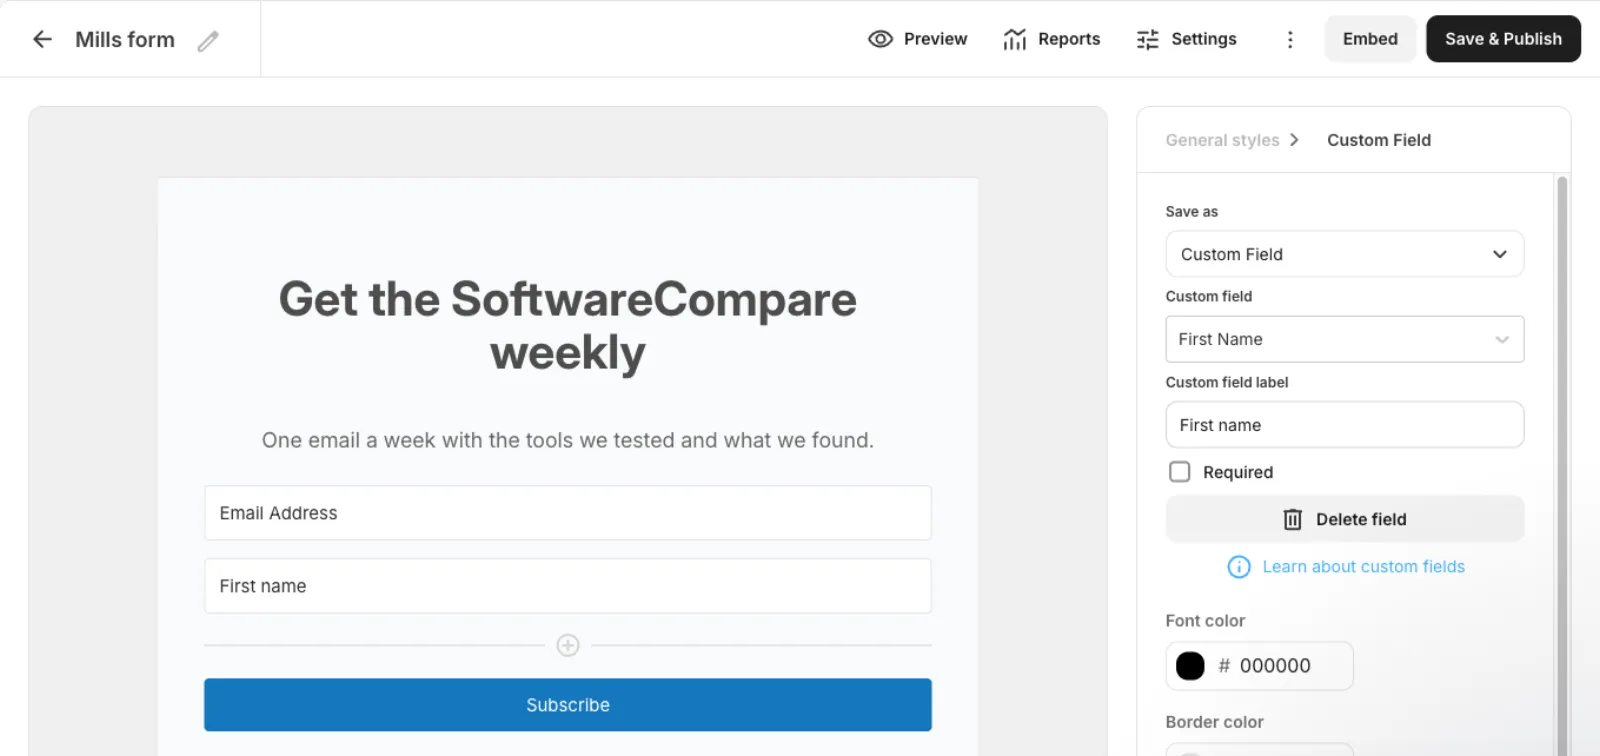Click the Custom field label input
Screen dimensions: 1600x756
tap(1345, 425)
